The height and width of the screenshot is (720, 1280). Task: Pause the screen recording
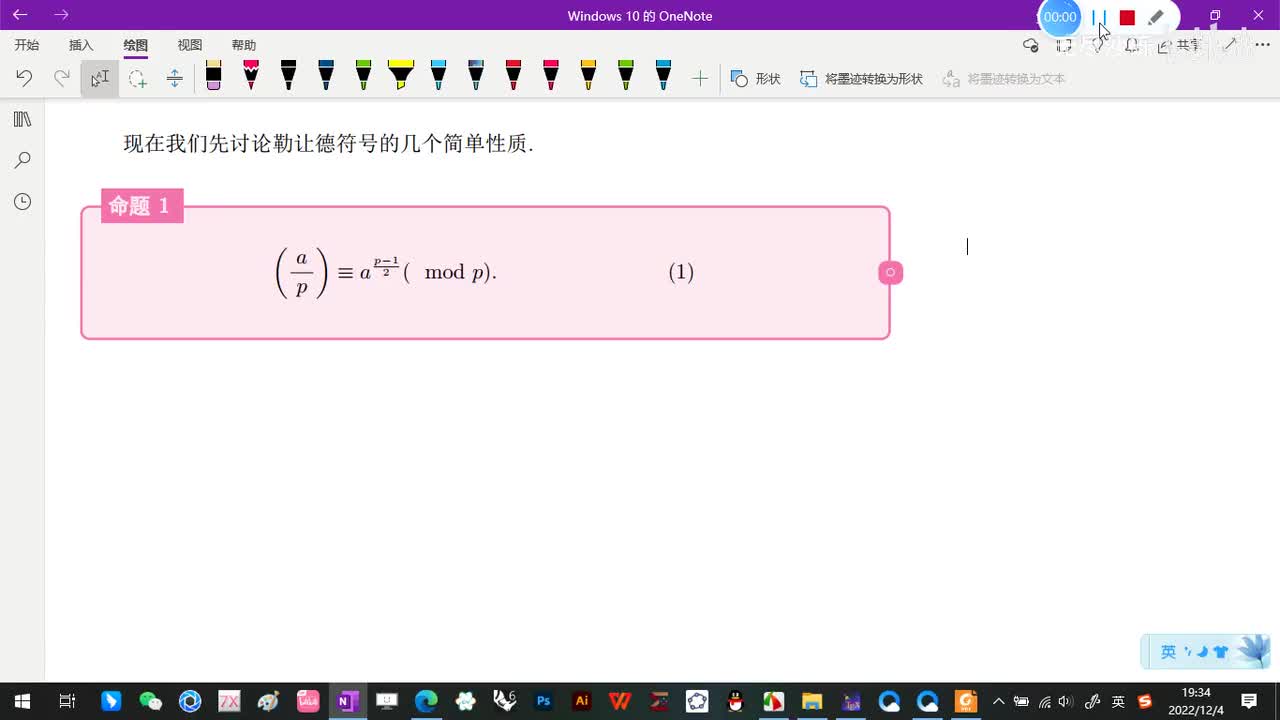click(1099, 17)
